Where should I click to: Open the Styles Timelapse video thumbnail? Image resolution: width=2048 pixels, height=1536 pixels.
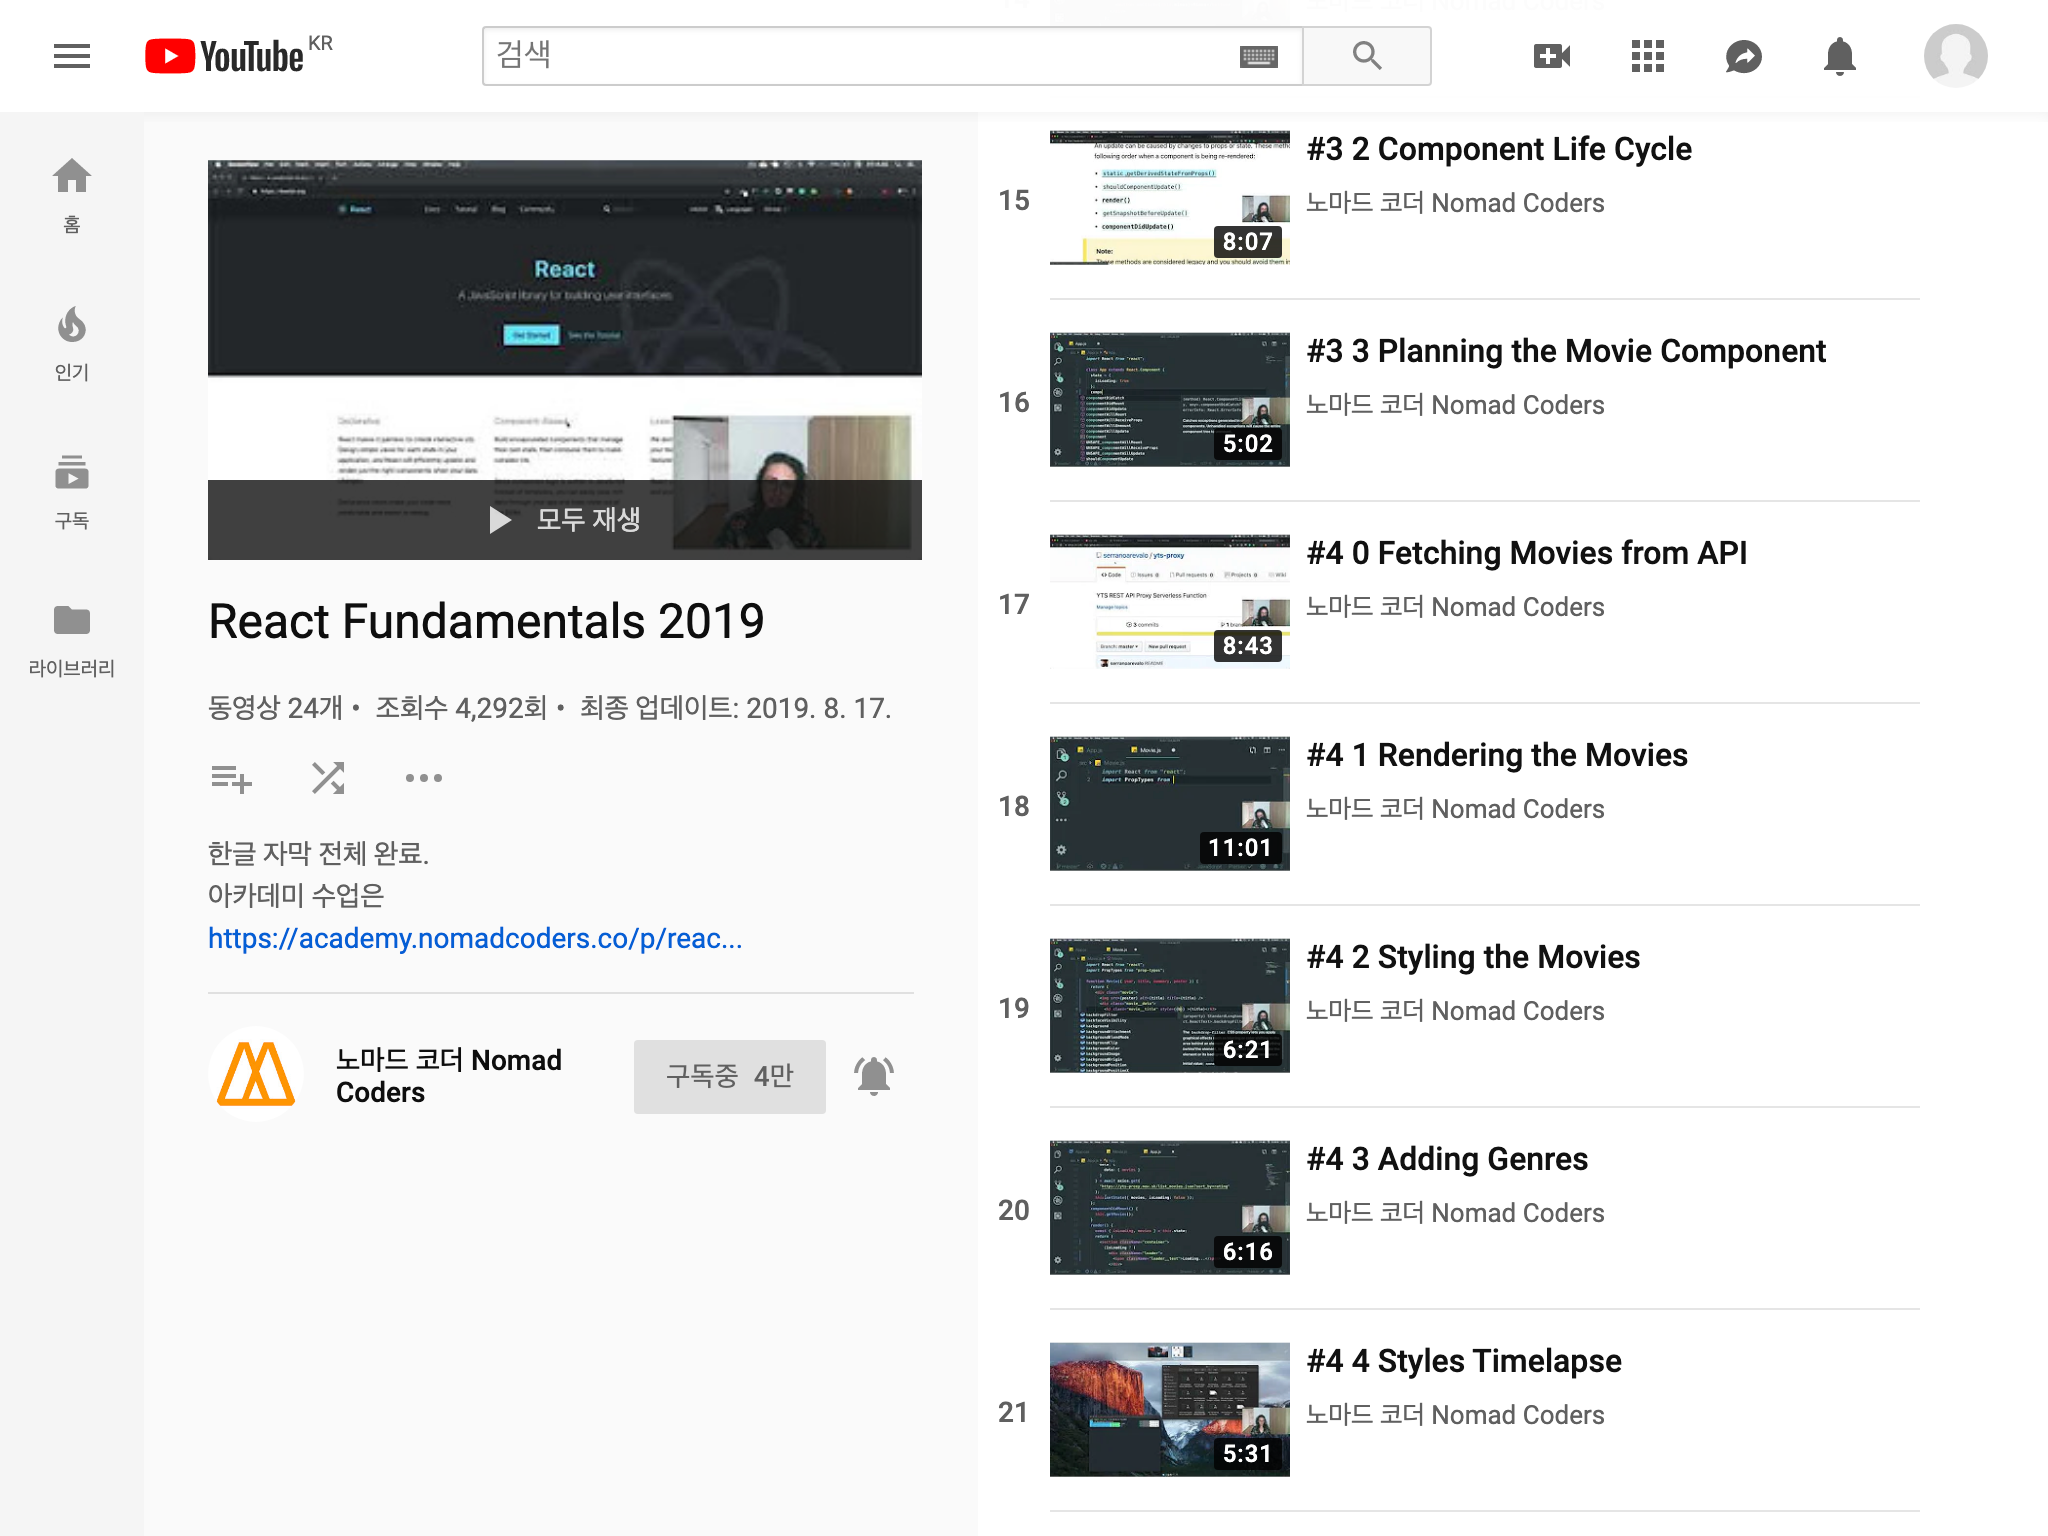click(1169, 1409)
